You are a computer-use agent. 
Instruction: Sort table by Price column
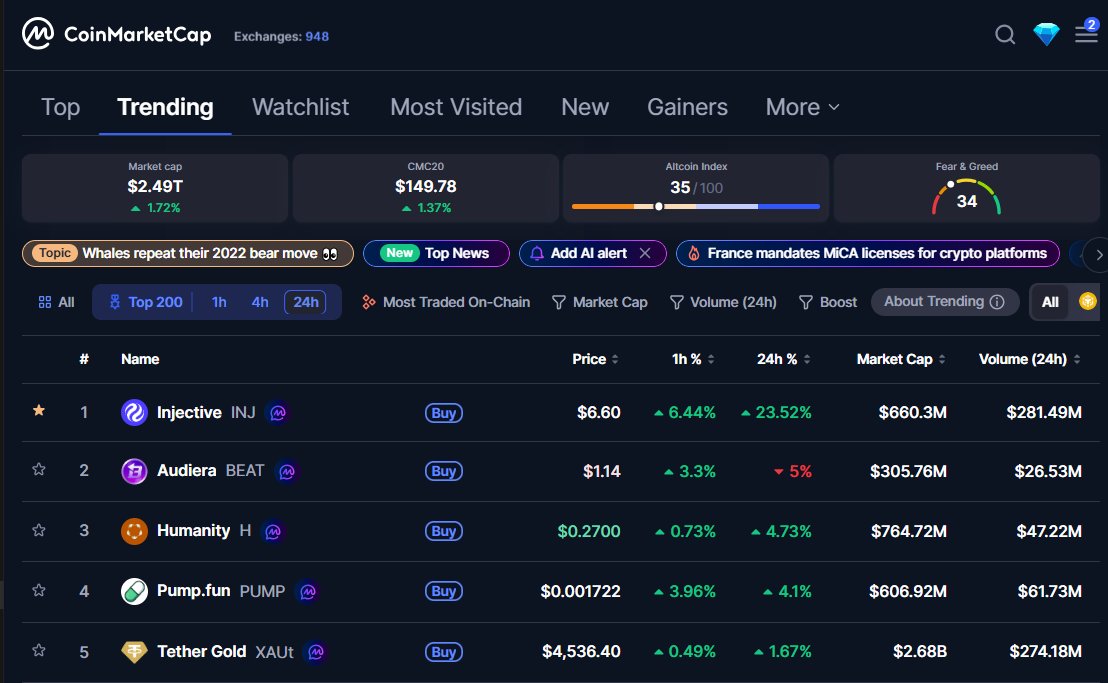(595, 360)
